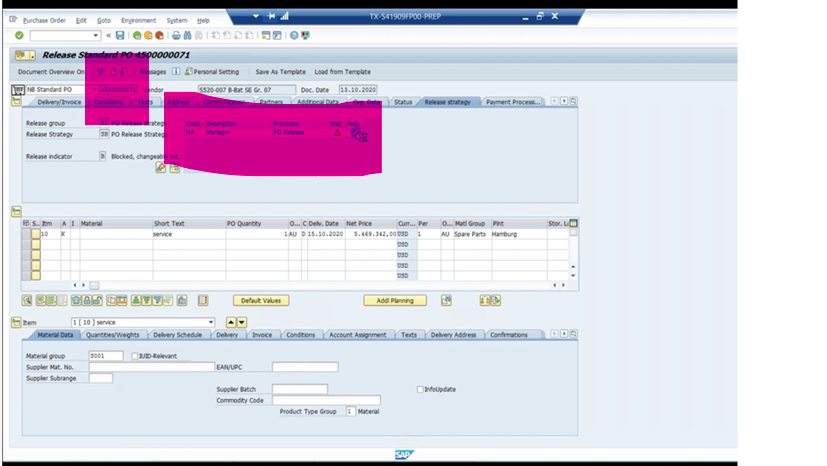The width and height of the screenshot is (827, 466).
Task: Click the Block item lock icon
Action: [86, 300]
